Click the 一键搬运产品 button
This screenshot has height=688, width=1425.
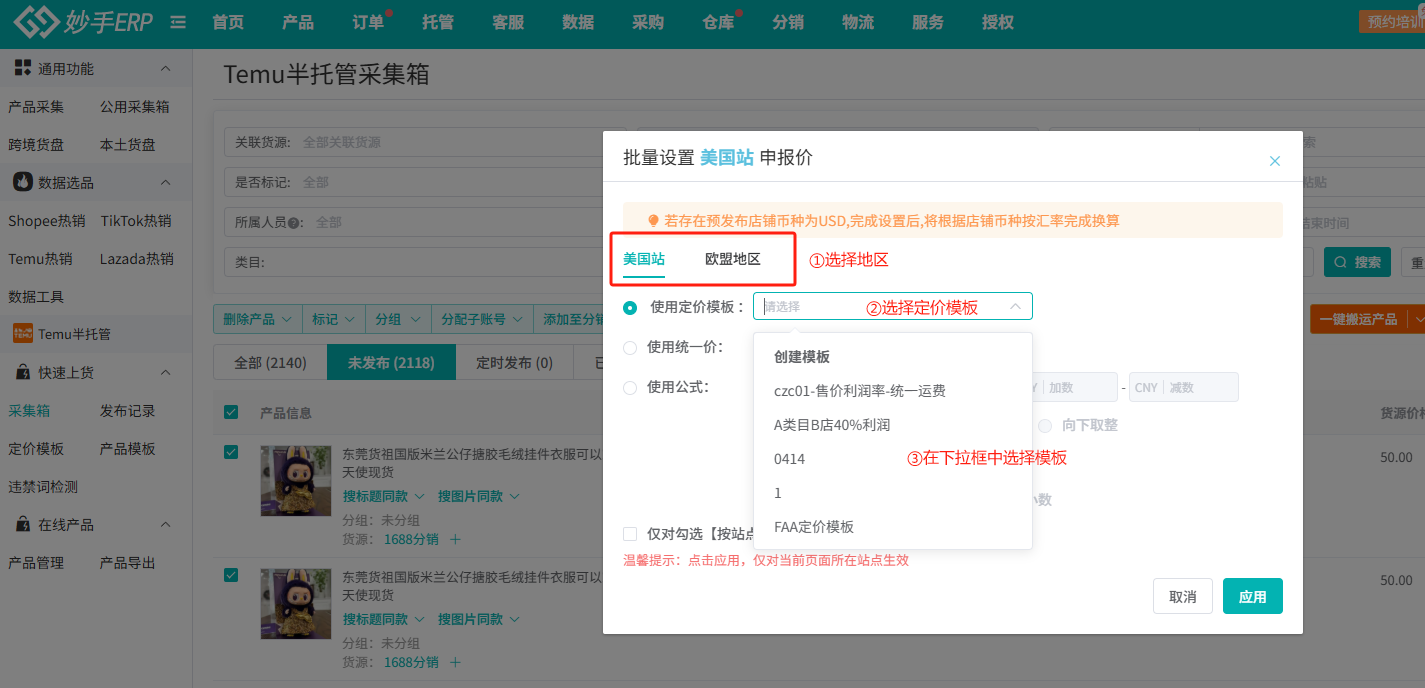tap(1358, 319)
